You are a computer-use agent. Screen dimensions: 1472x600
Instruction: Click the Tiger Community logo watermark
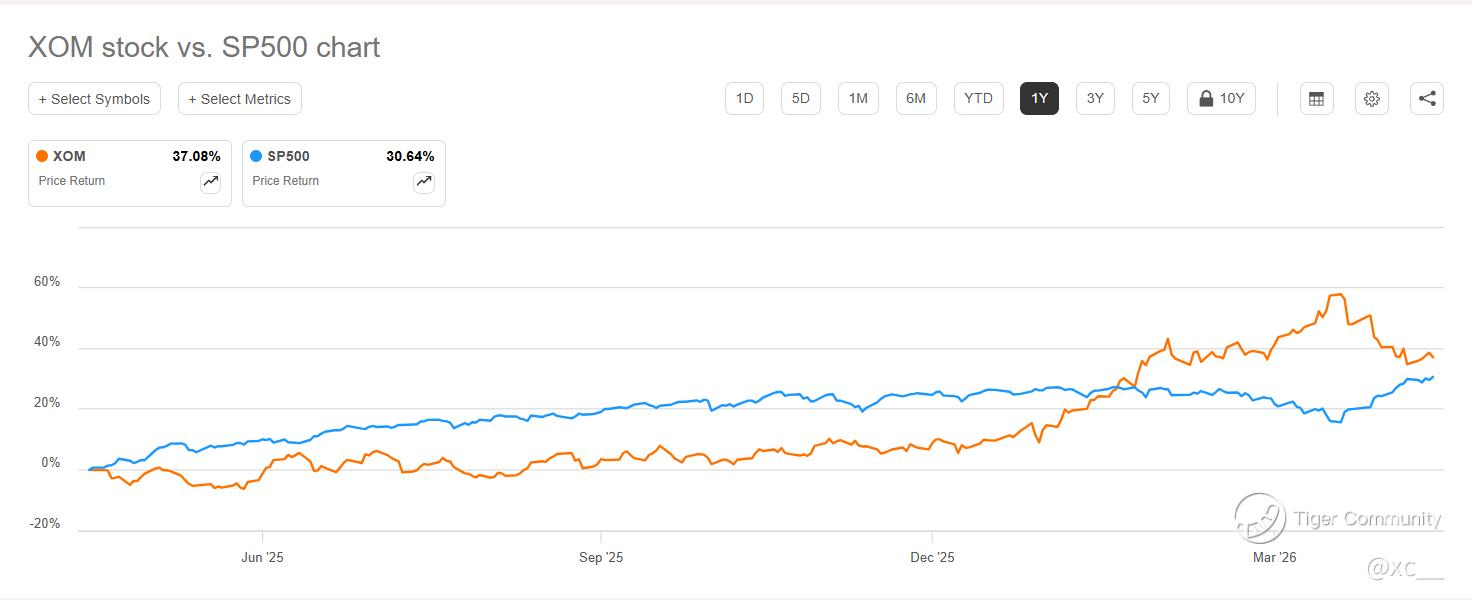1260,518
